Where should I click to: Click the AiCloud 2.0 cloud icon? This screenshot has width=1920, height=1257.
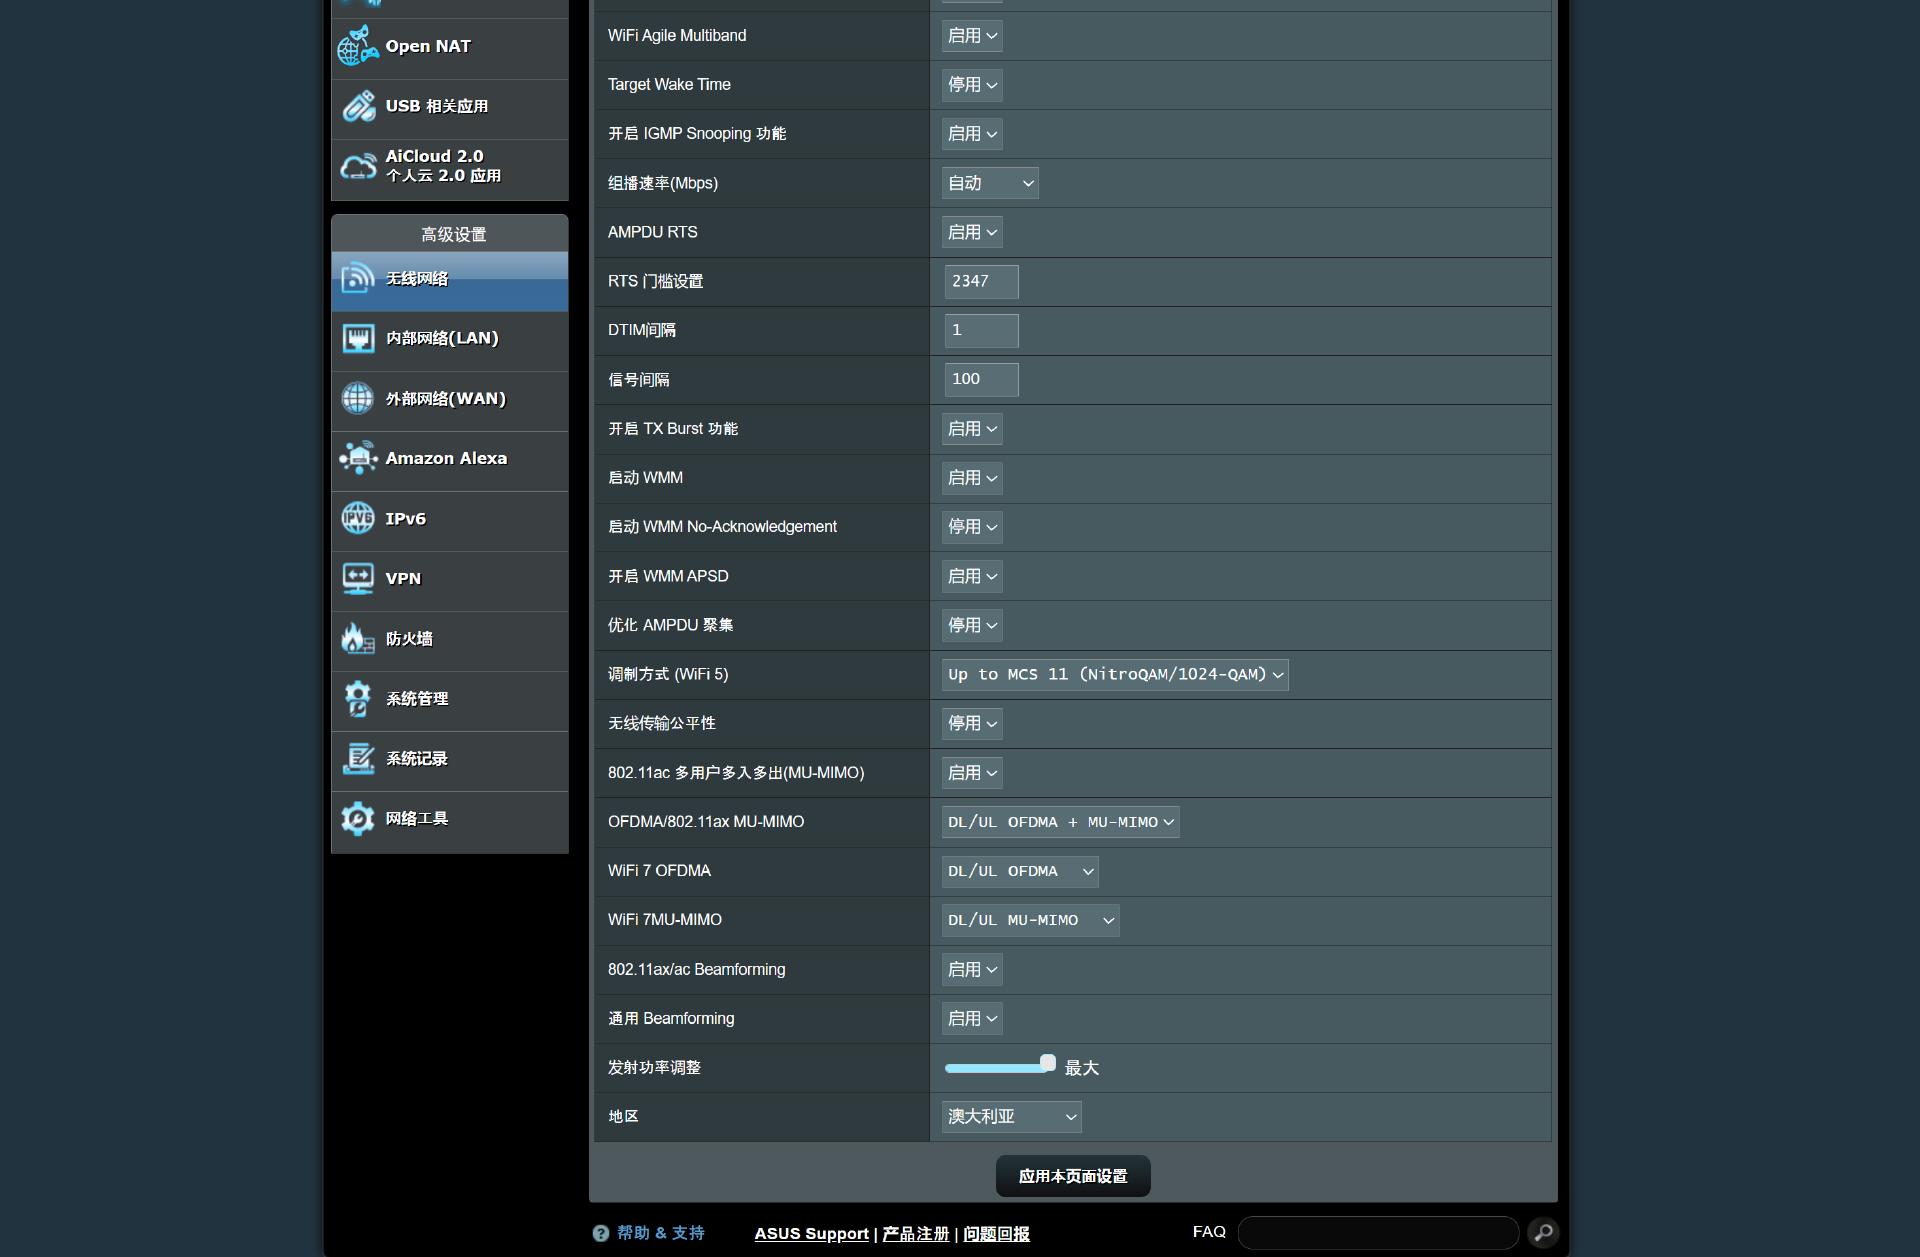[357, 166]
